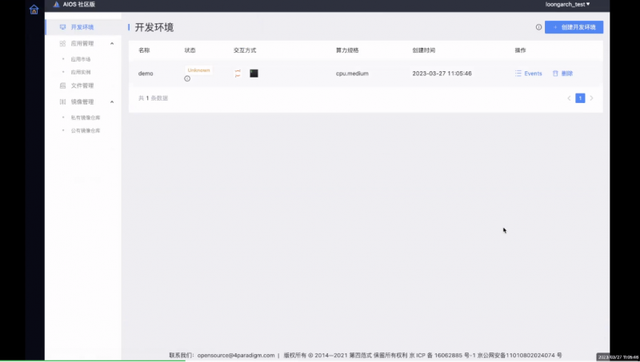Click the cpu.medium spec cell

(352, 73)
